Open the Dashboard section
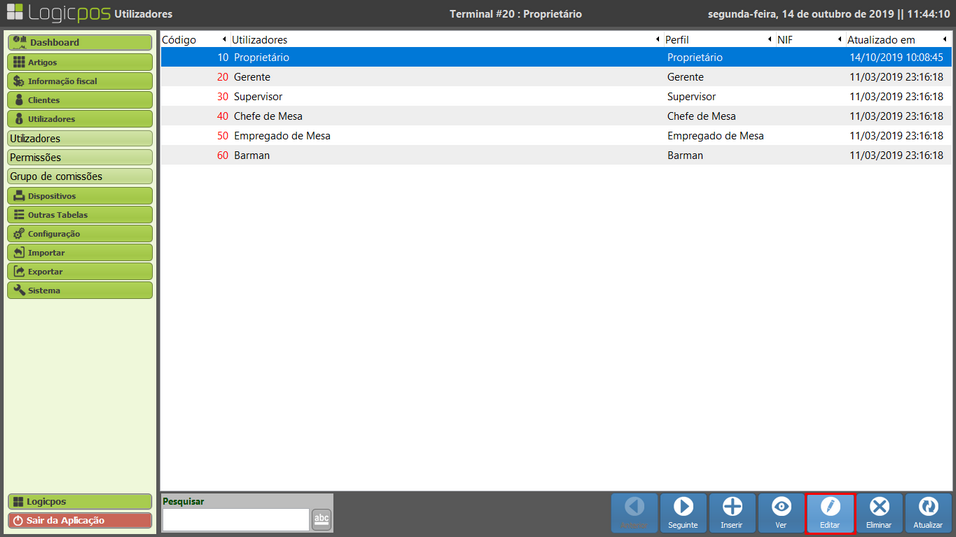 click(x=80, y=43)
